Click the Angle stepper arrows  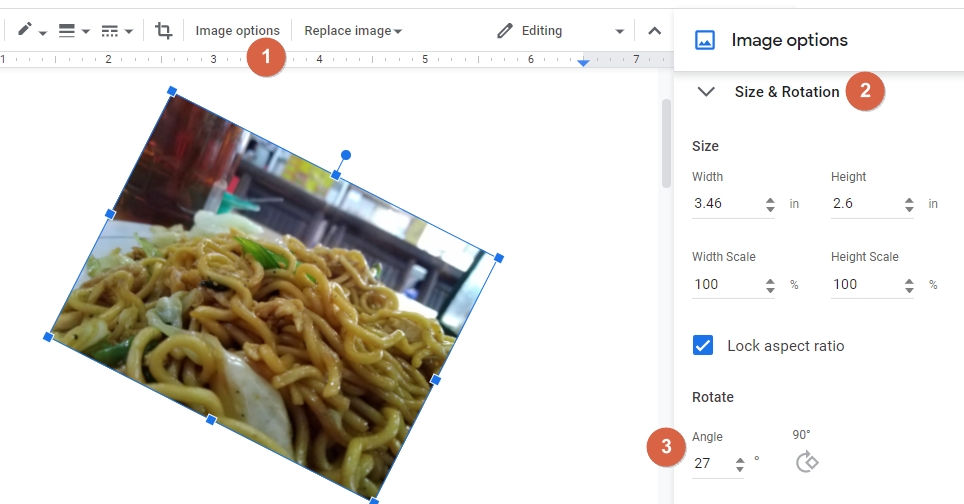pos(740,464)
